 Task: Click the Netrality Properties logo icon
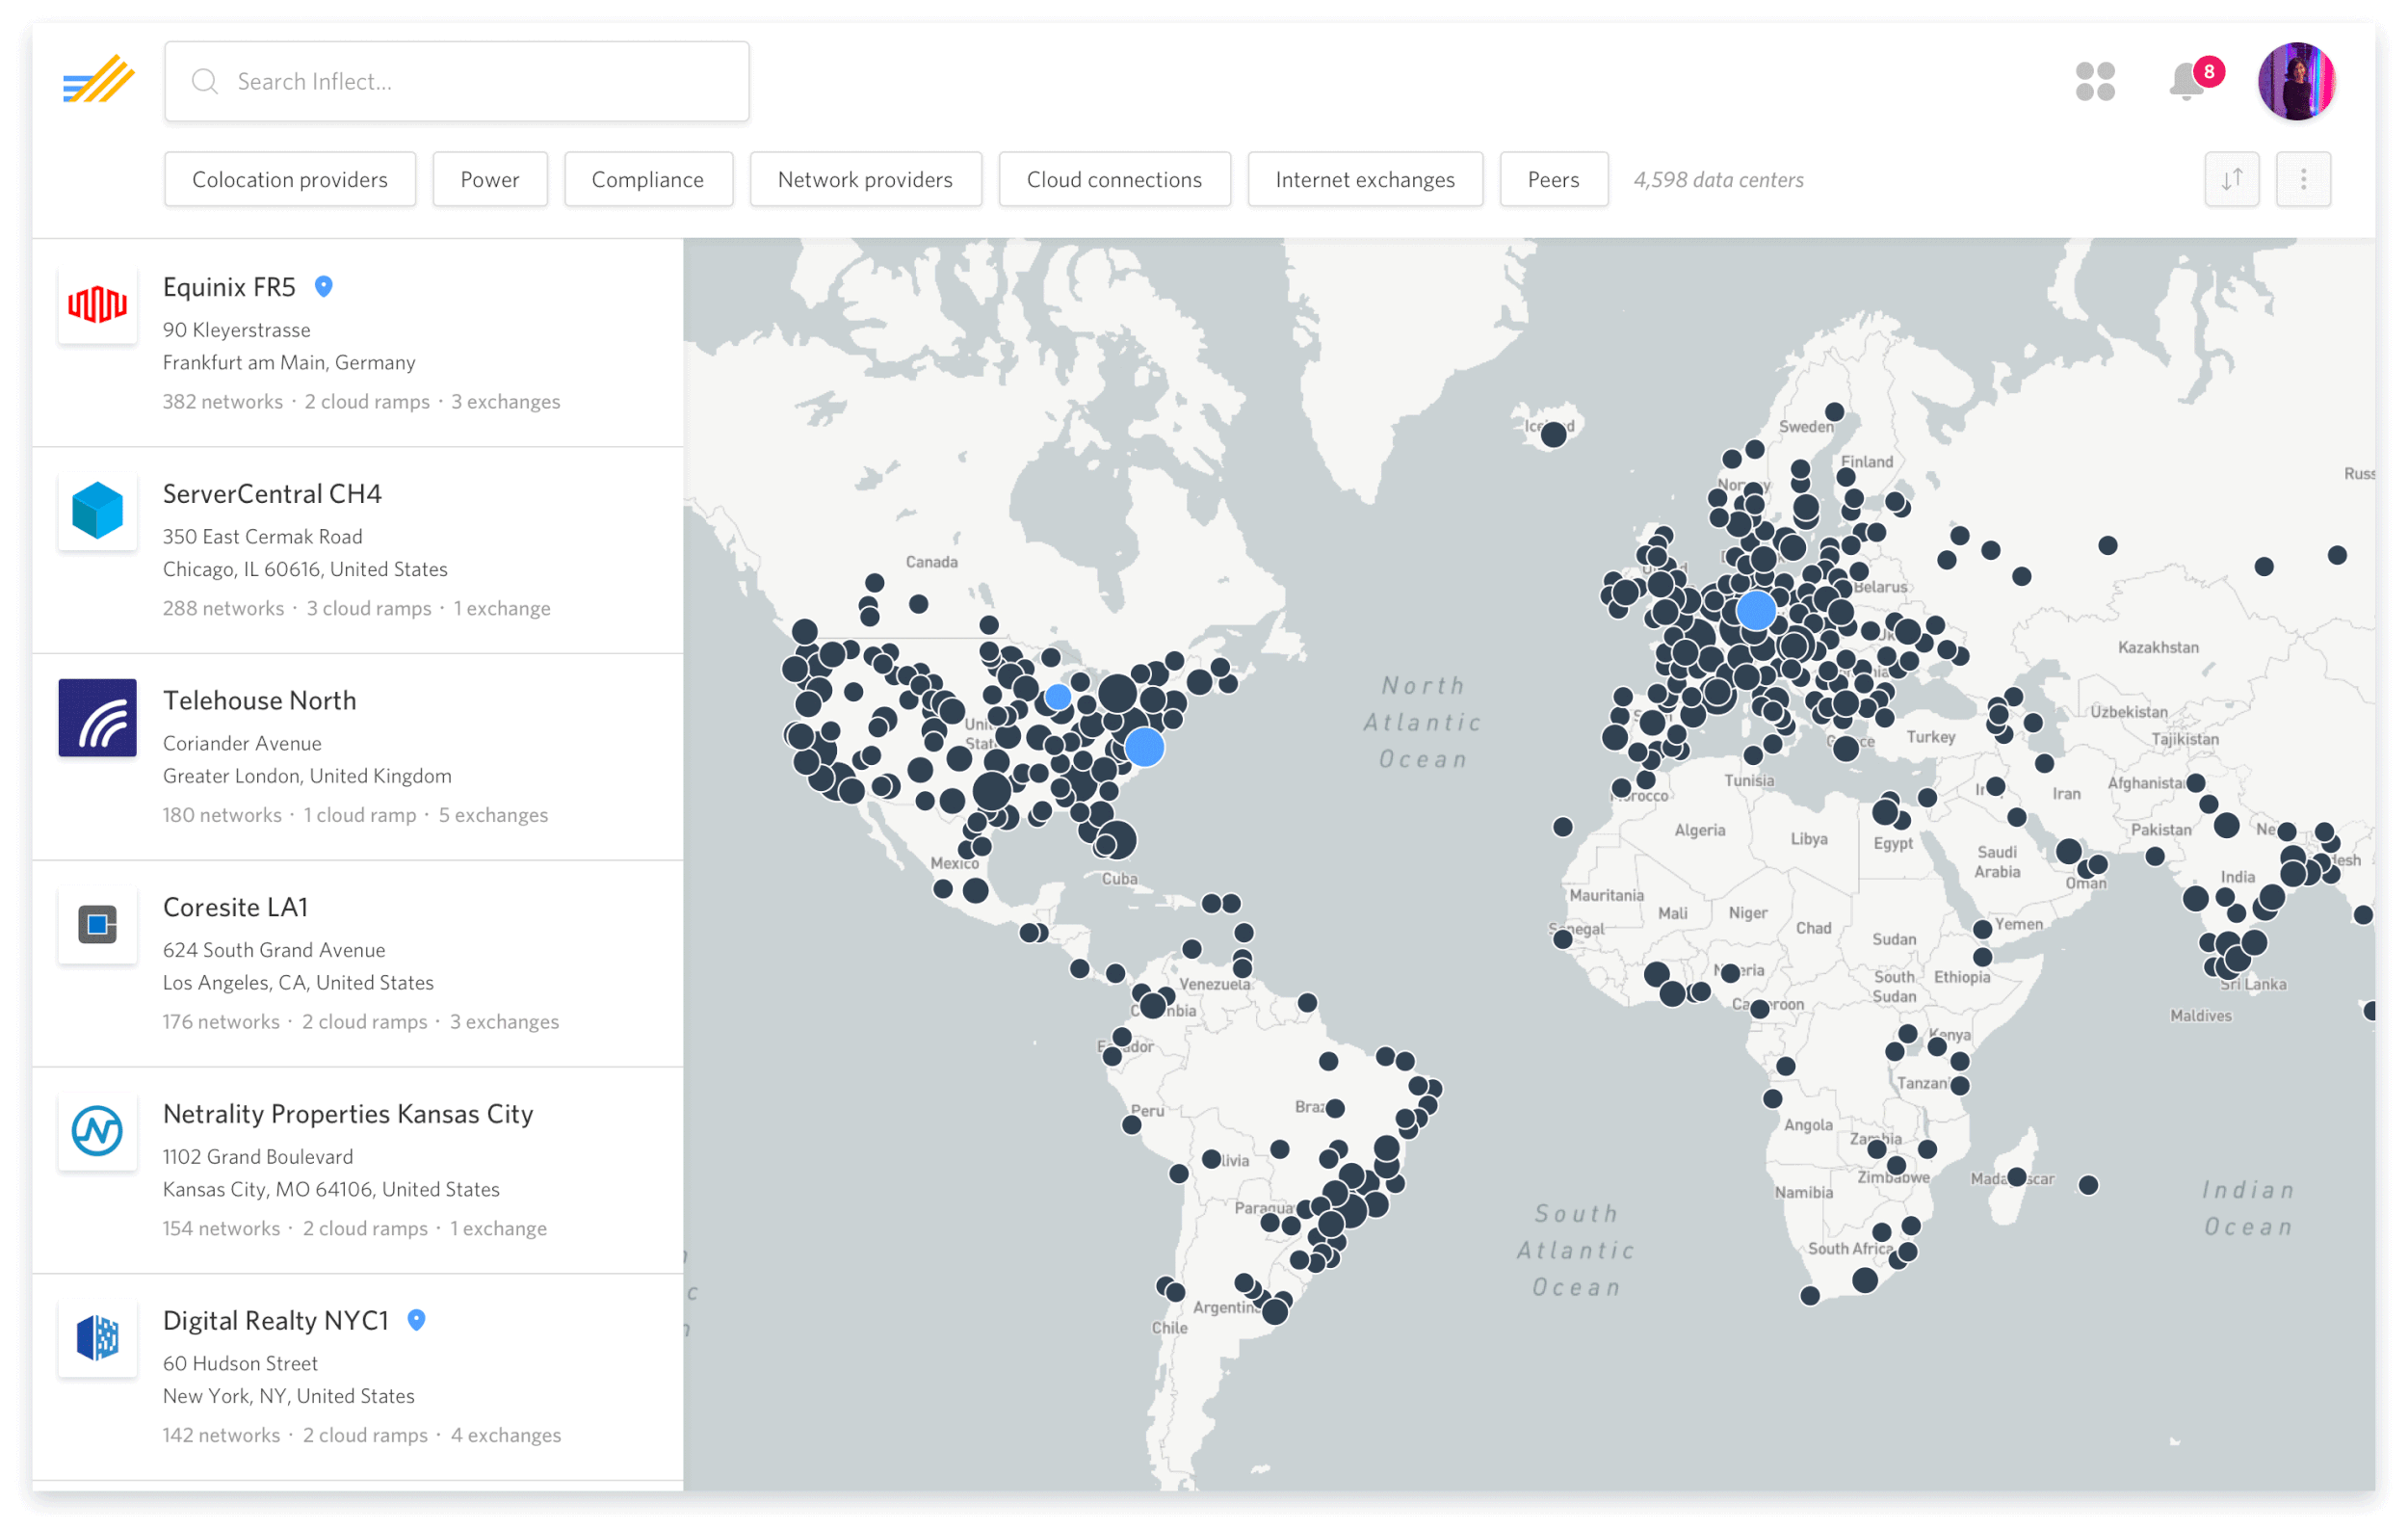point(97,1131)
